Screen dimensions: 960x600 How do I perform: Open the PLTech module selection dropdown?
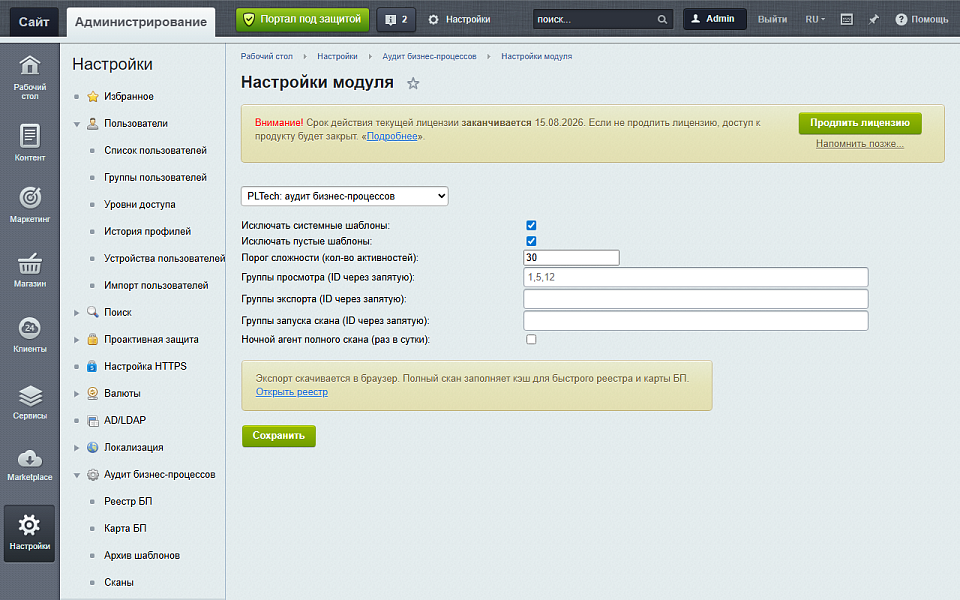click(x=345, y=196)
